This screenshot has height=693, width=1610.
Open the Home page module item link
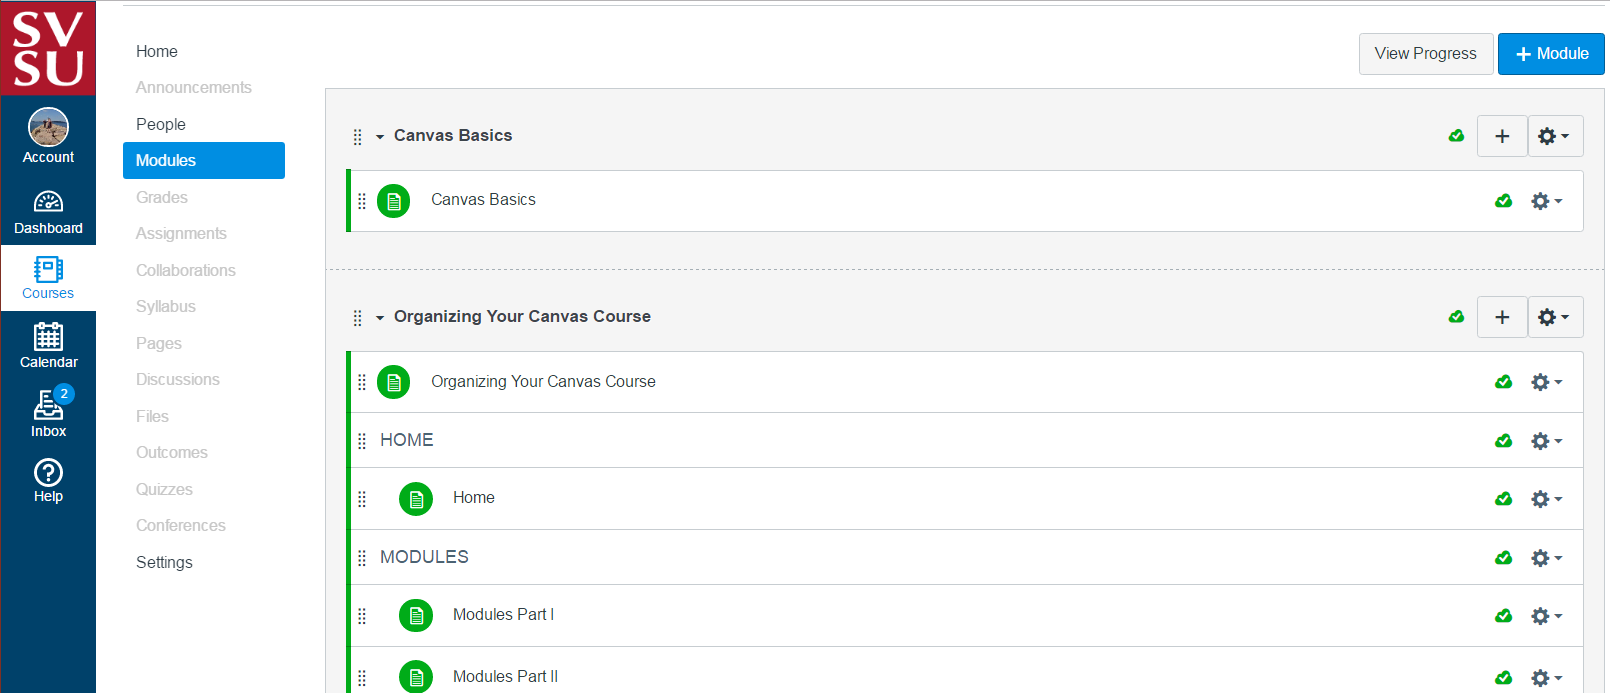[x=474, y=498]
